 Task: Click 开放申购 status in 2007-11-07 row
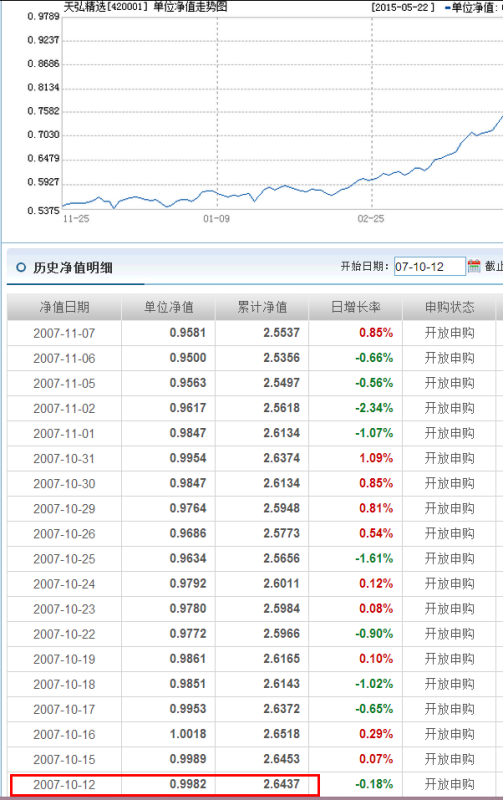pyautogui.click(x=449, y=333)
